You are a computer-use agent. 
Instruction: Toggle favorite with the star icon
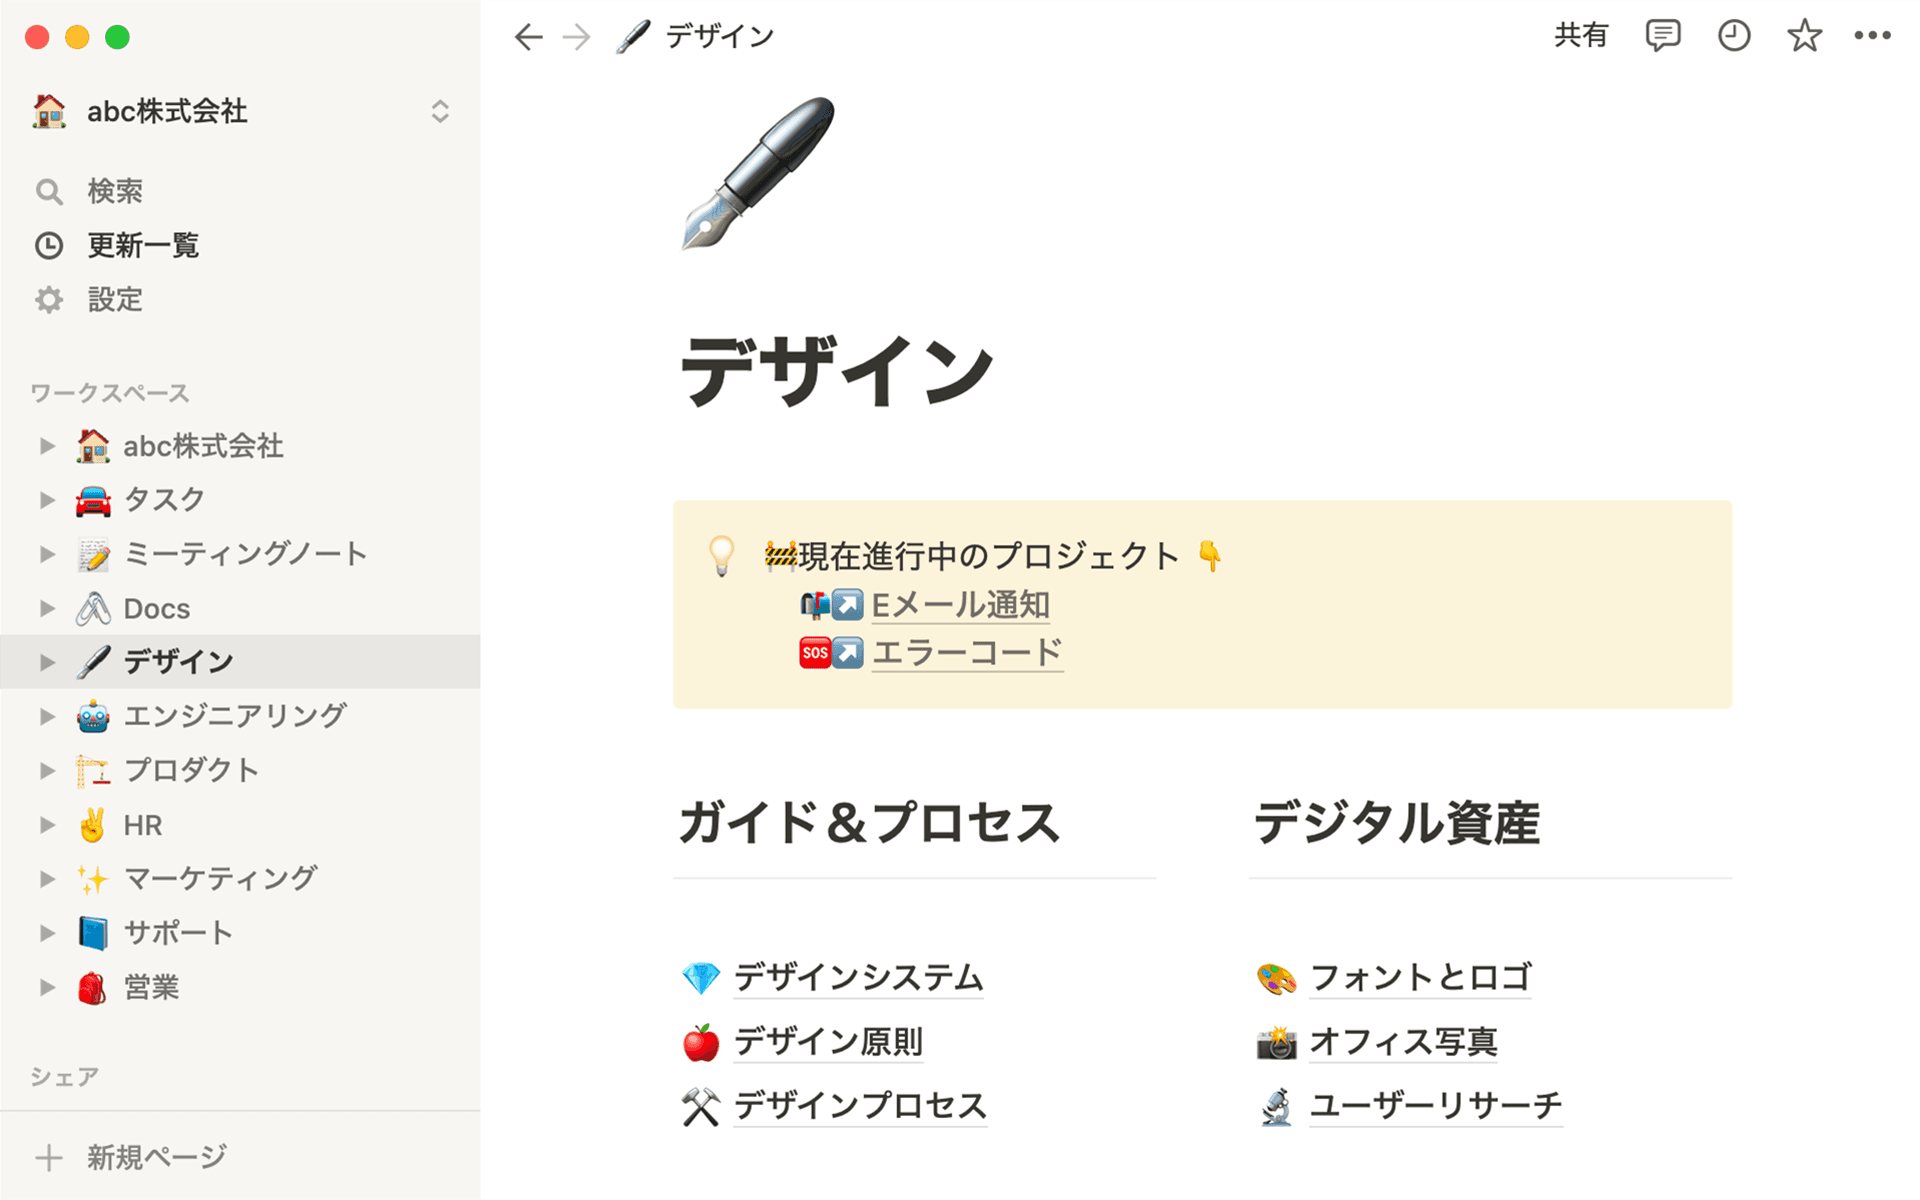tap(1803, 36)
